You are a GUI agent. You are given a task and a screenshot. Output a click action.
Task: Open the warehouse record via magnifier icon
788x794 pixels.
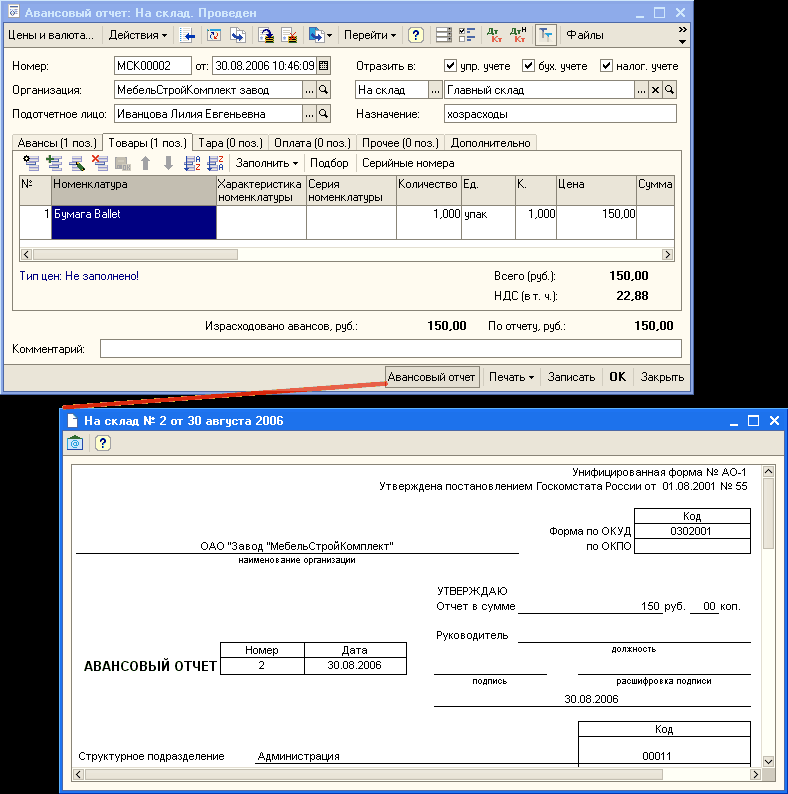669,90
